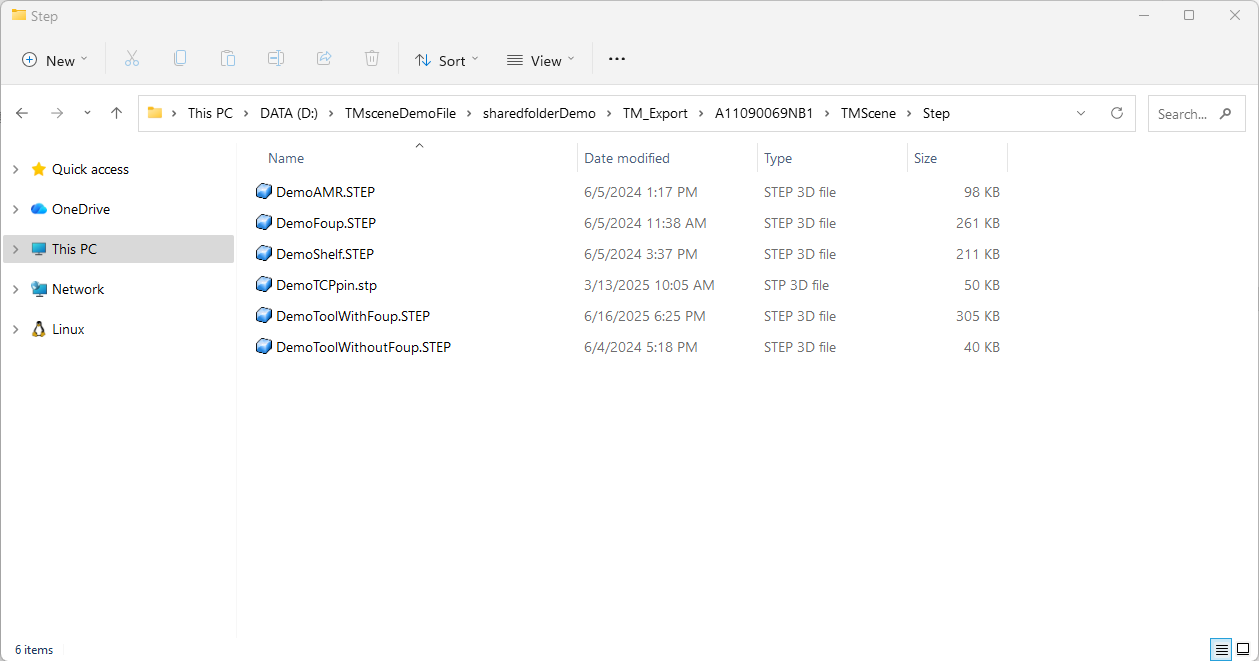This screenshot has width=1259, height=661.
Task: Expand the Network tree node
Action: tap(15, 289)
